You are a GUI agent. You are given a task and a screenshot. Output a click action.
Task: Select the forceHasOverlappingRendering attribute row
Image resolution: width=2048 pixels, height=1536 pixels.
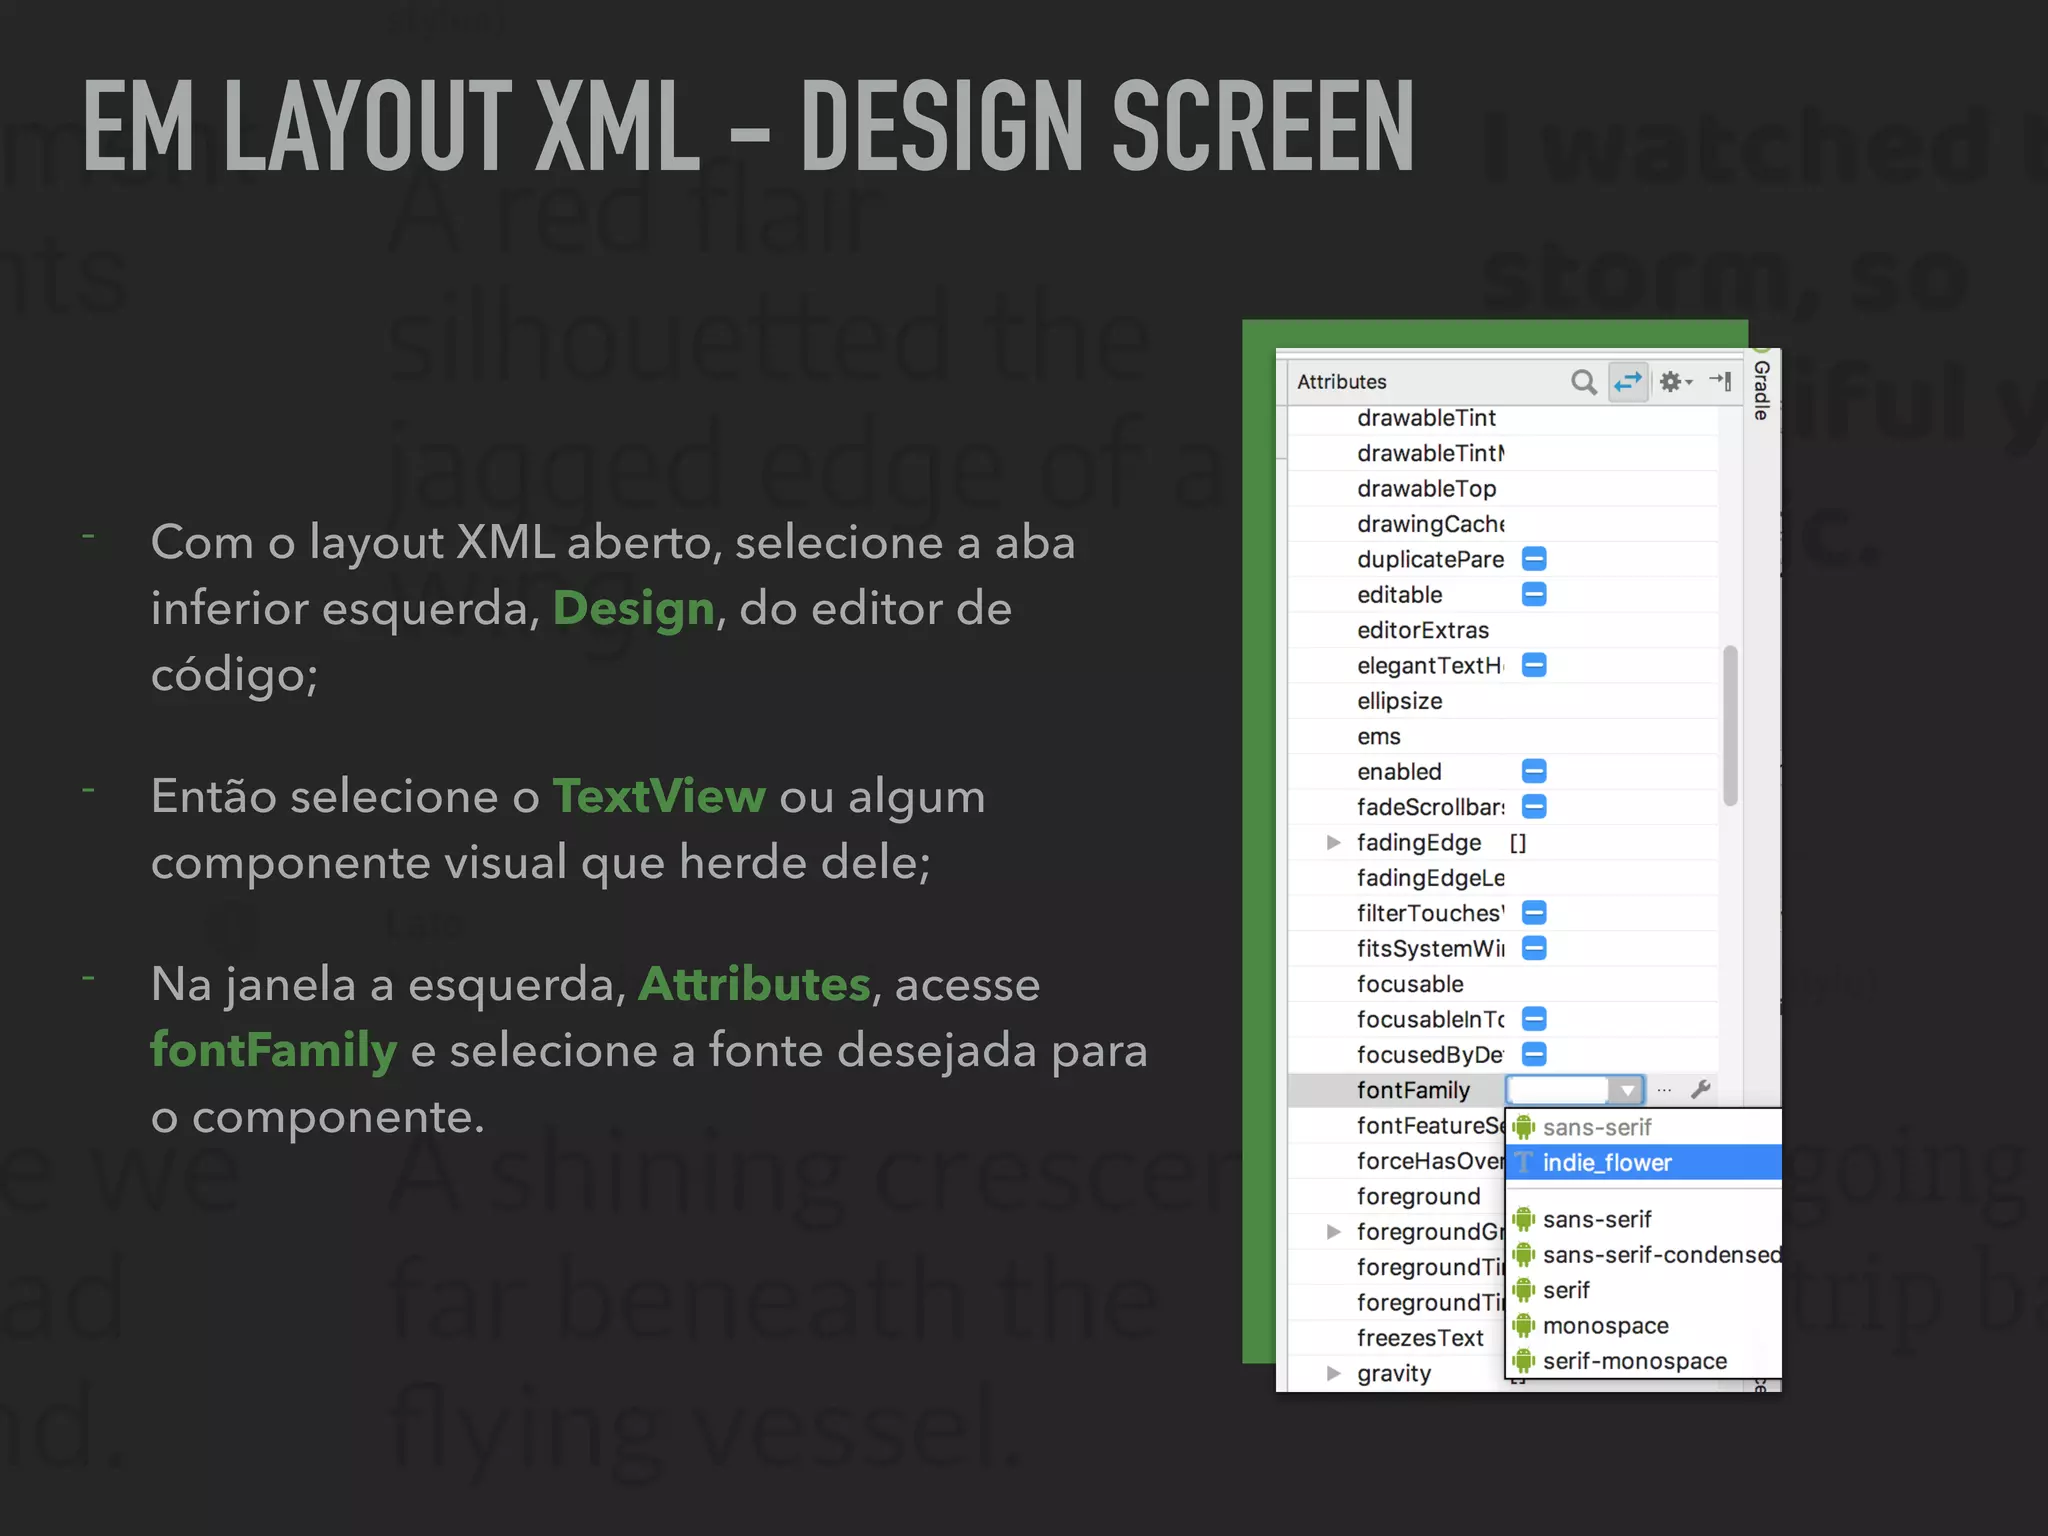1397,1160
